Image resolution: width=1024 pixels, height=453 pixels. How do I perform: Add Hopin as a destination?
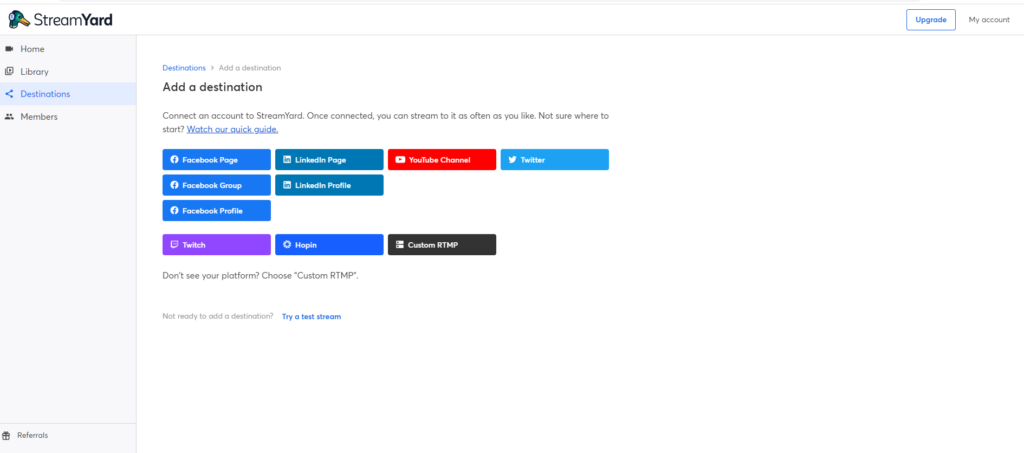(x=329, y=245)
